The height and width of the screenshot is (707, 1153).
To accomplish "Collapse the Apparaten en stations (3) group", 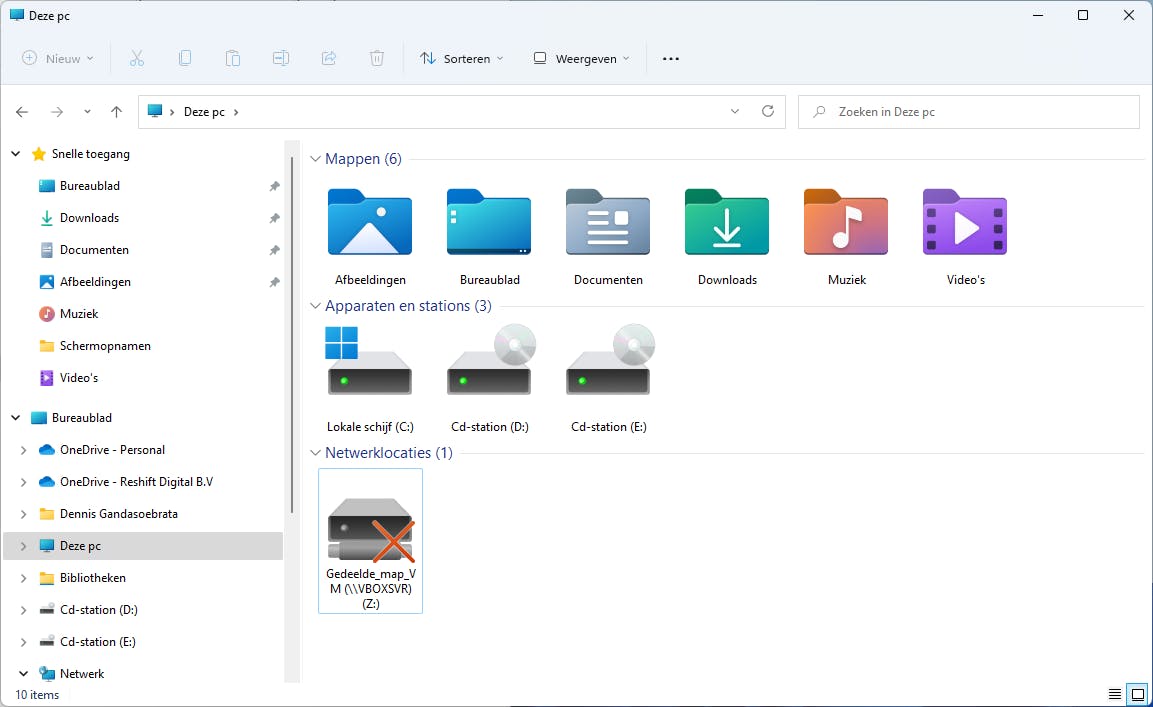I will [x=315, y=306].
